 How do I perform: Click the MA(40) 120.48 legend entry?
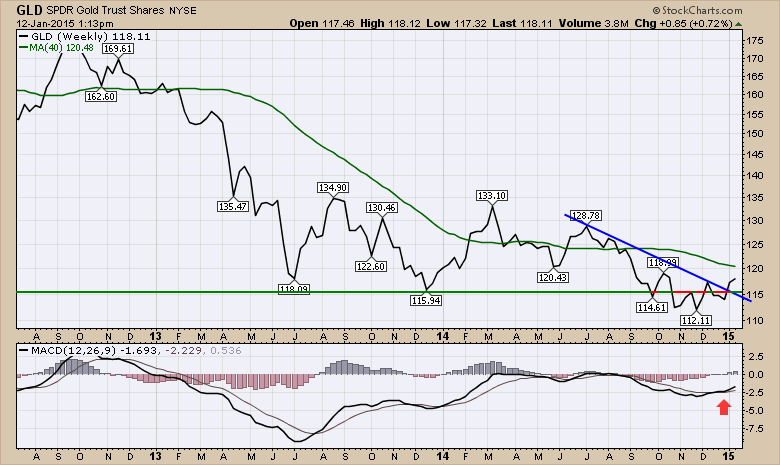[x=58, y=47]
